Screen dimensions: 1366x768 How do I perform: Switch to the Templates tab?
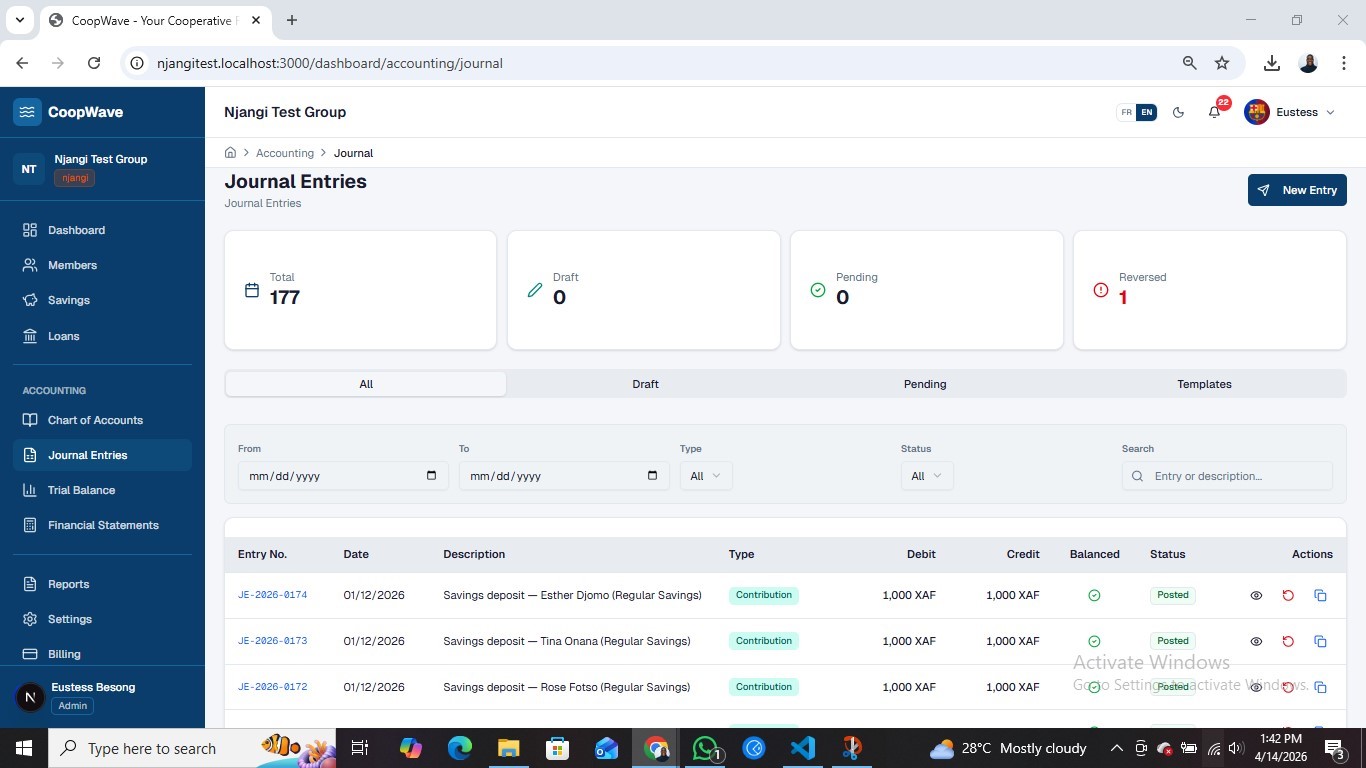1204,384
